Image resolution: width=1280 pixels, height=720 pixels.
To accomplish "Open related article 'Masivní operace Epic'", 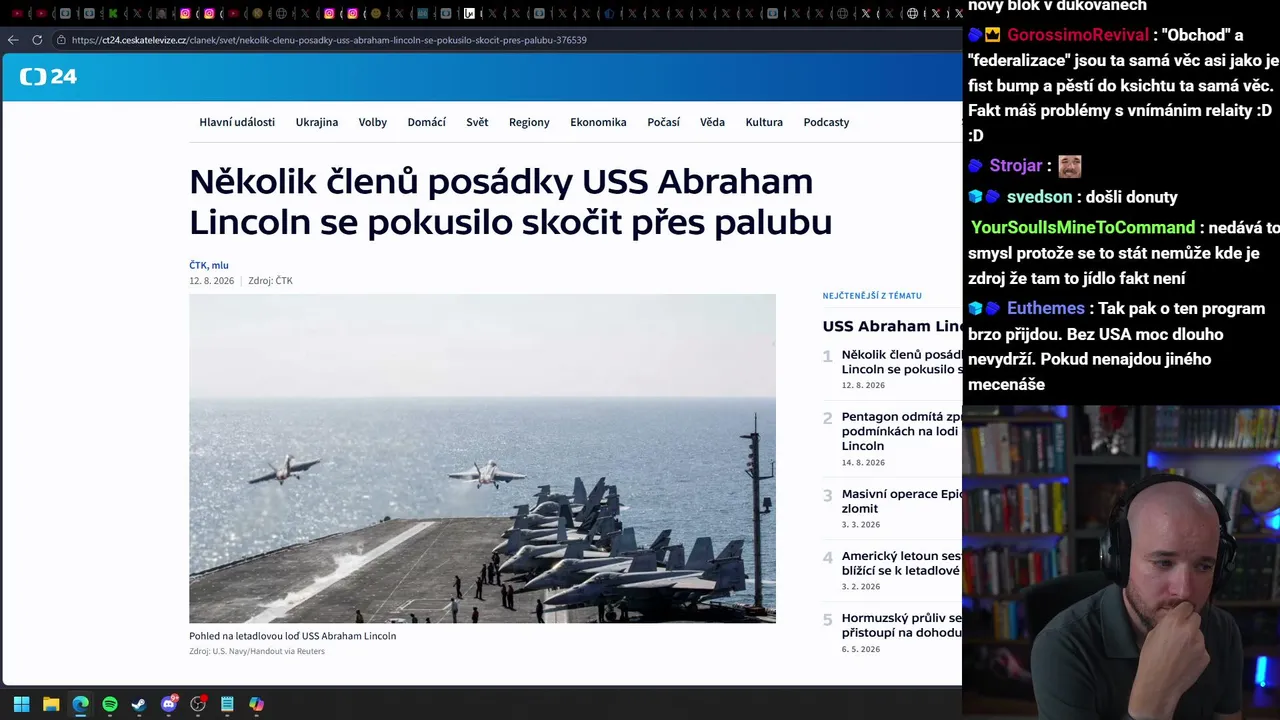I will (x=901, y=501).
